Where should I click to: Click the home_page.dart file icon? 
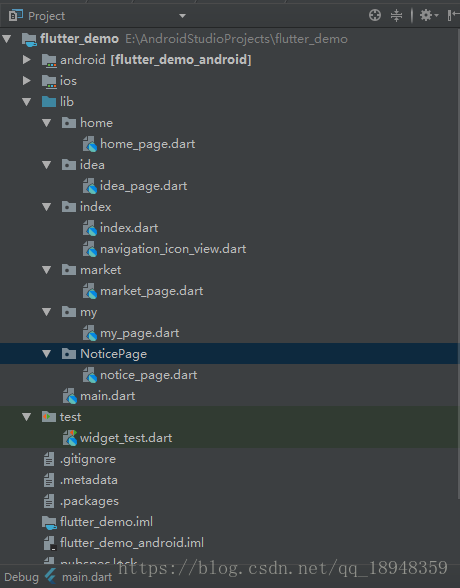[x=90, y=144]
